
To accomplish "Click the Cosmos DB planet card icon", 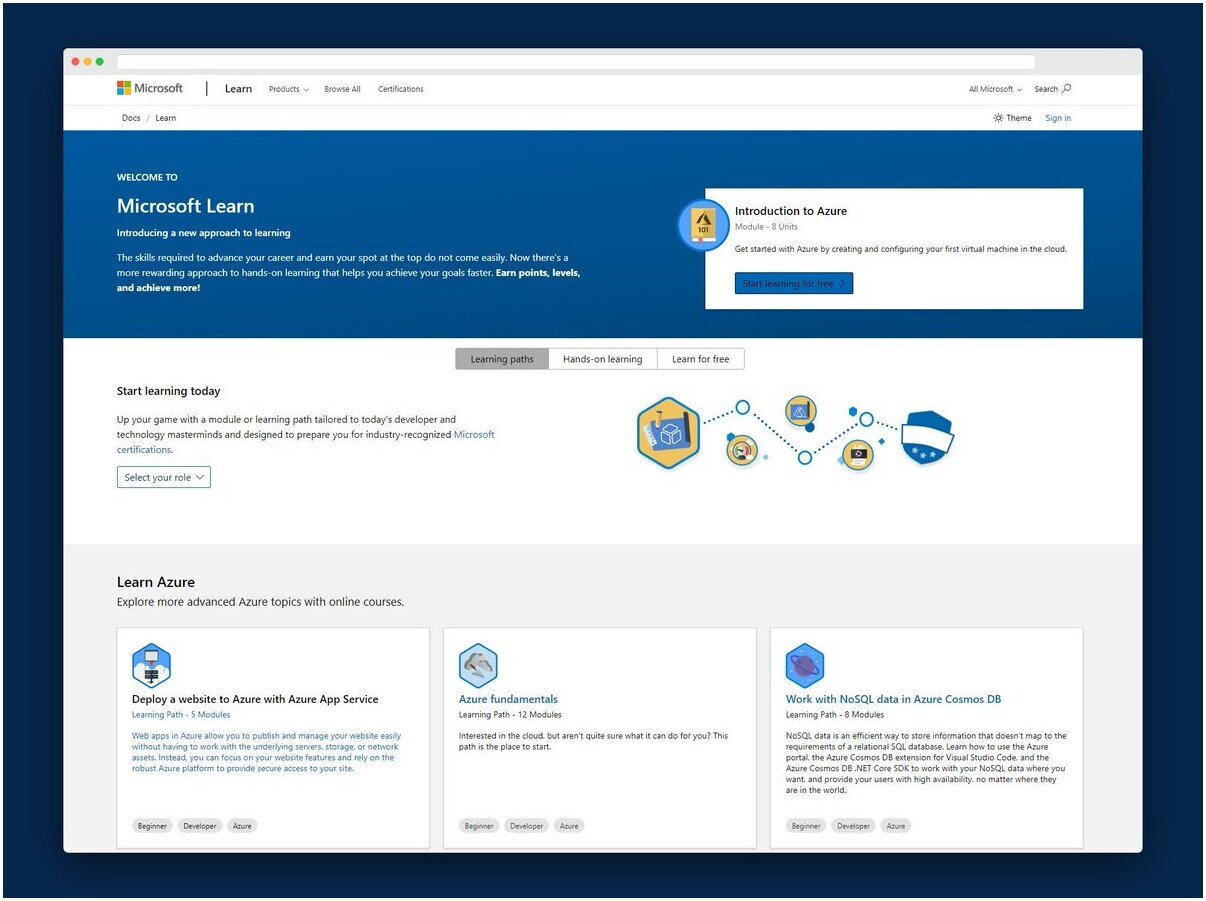I will click(x=805, y=666).
